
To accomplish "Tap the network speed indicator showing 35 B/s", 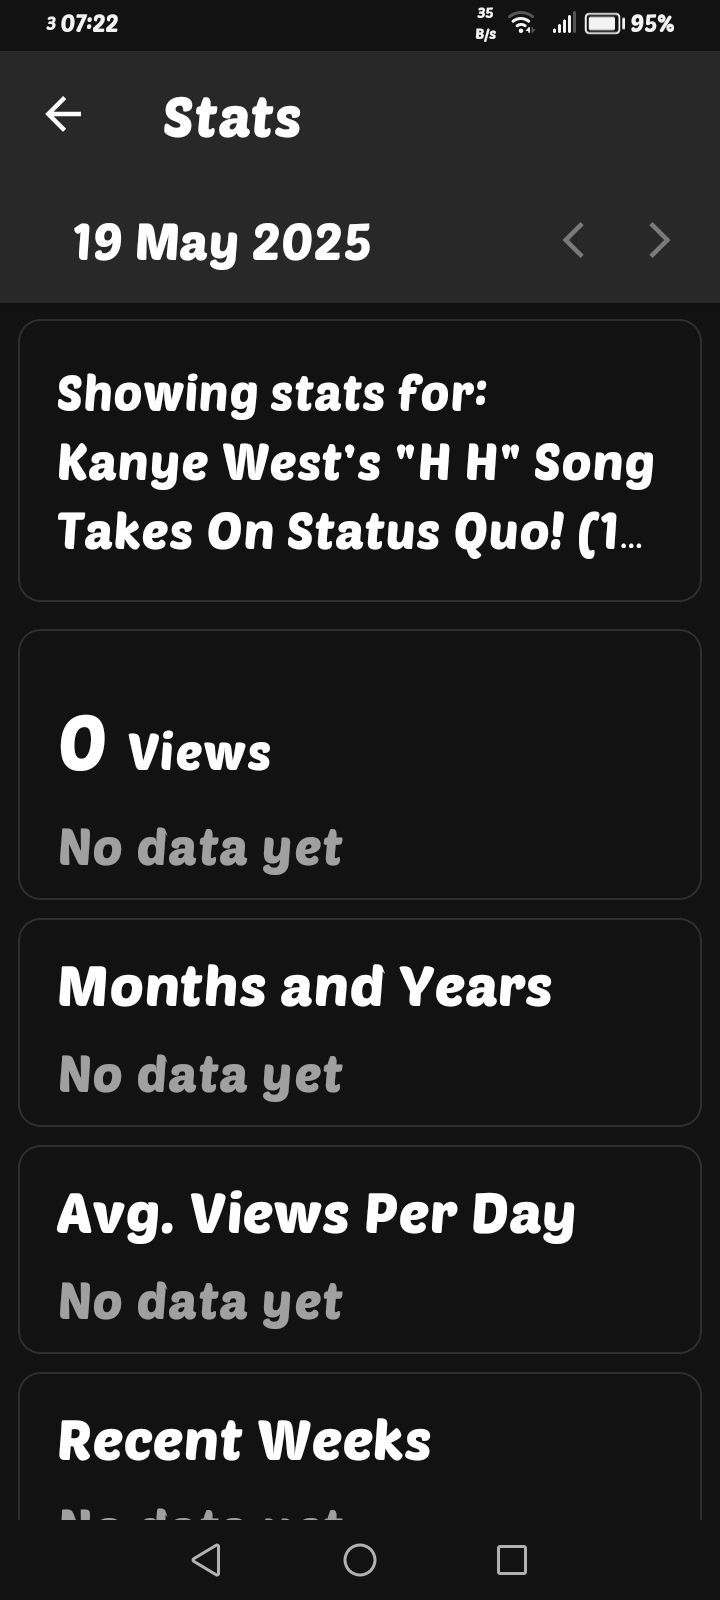I will tap(485, 24).
